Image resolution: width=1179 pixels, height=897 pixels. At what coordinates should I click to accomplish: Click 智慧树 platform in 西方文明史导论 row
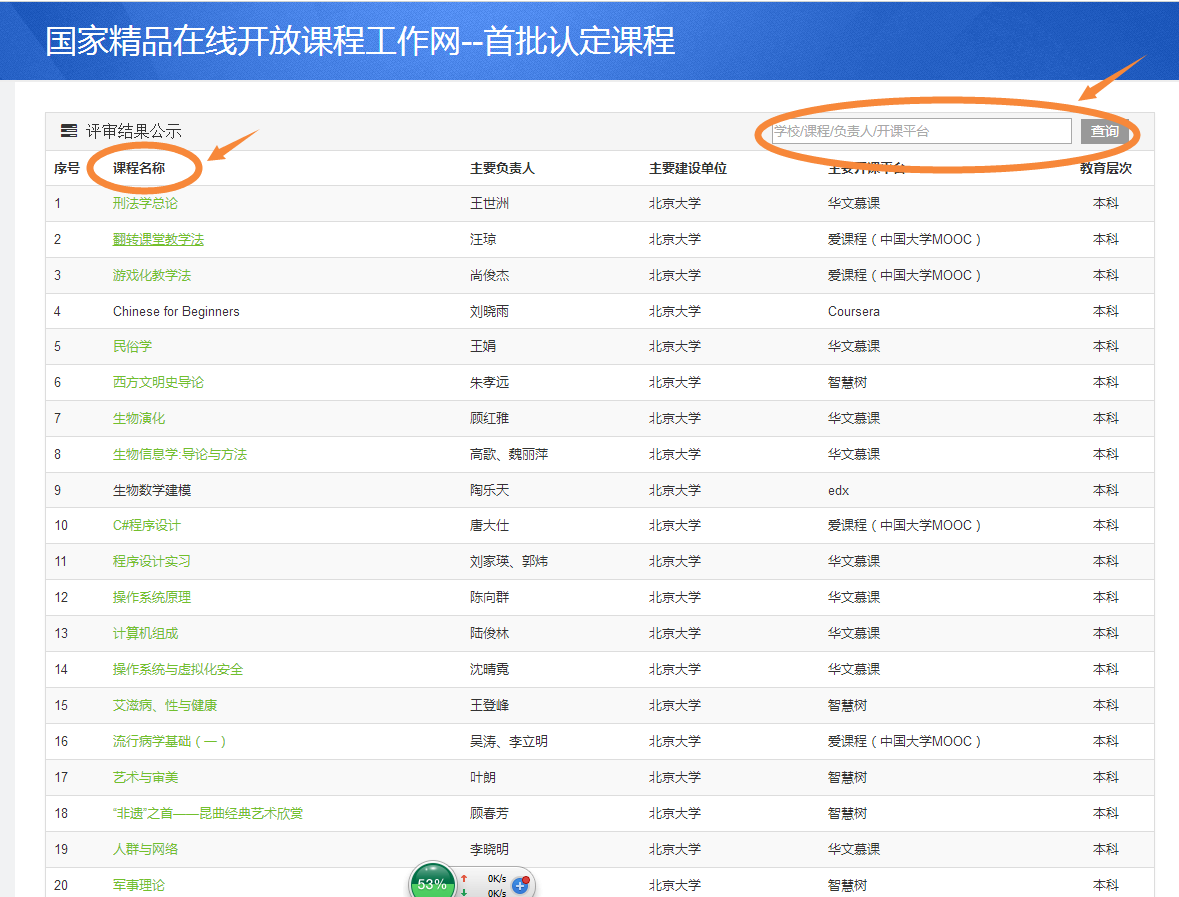click(x=847, y=382)
